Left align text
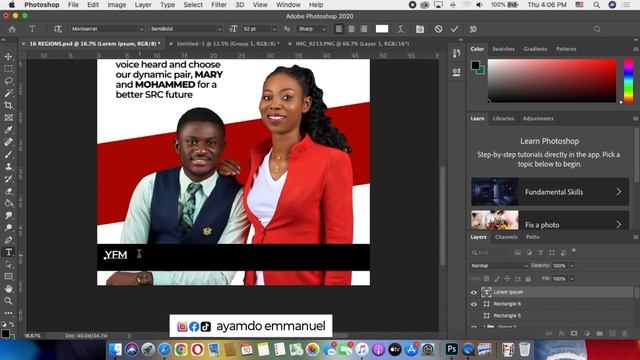 coord(339,29)
